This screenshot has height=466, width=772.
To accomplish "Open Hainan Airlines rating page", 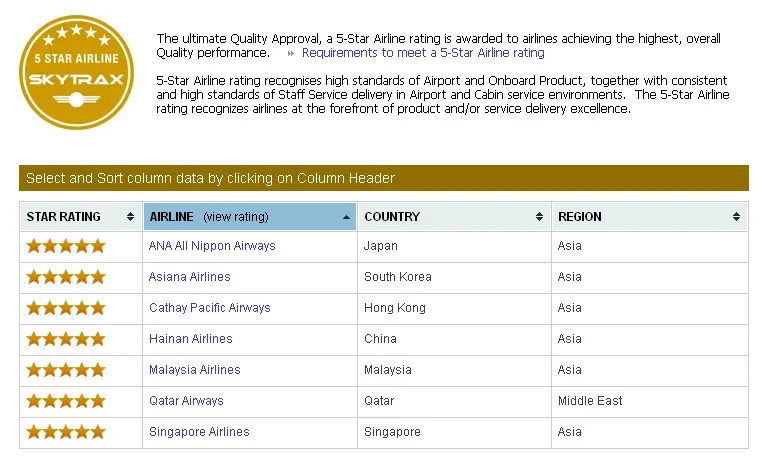I will tap(191, 339).
